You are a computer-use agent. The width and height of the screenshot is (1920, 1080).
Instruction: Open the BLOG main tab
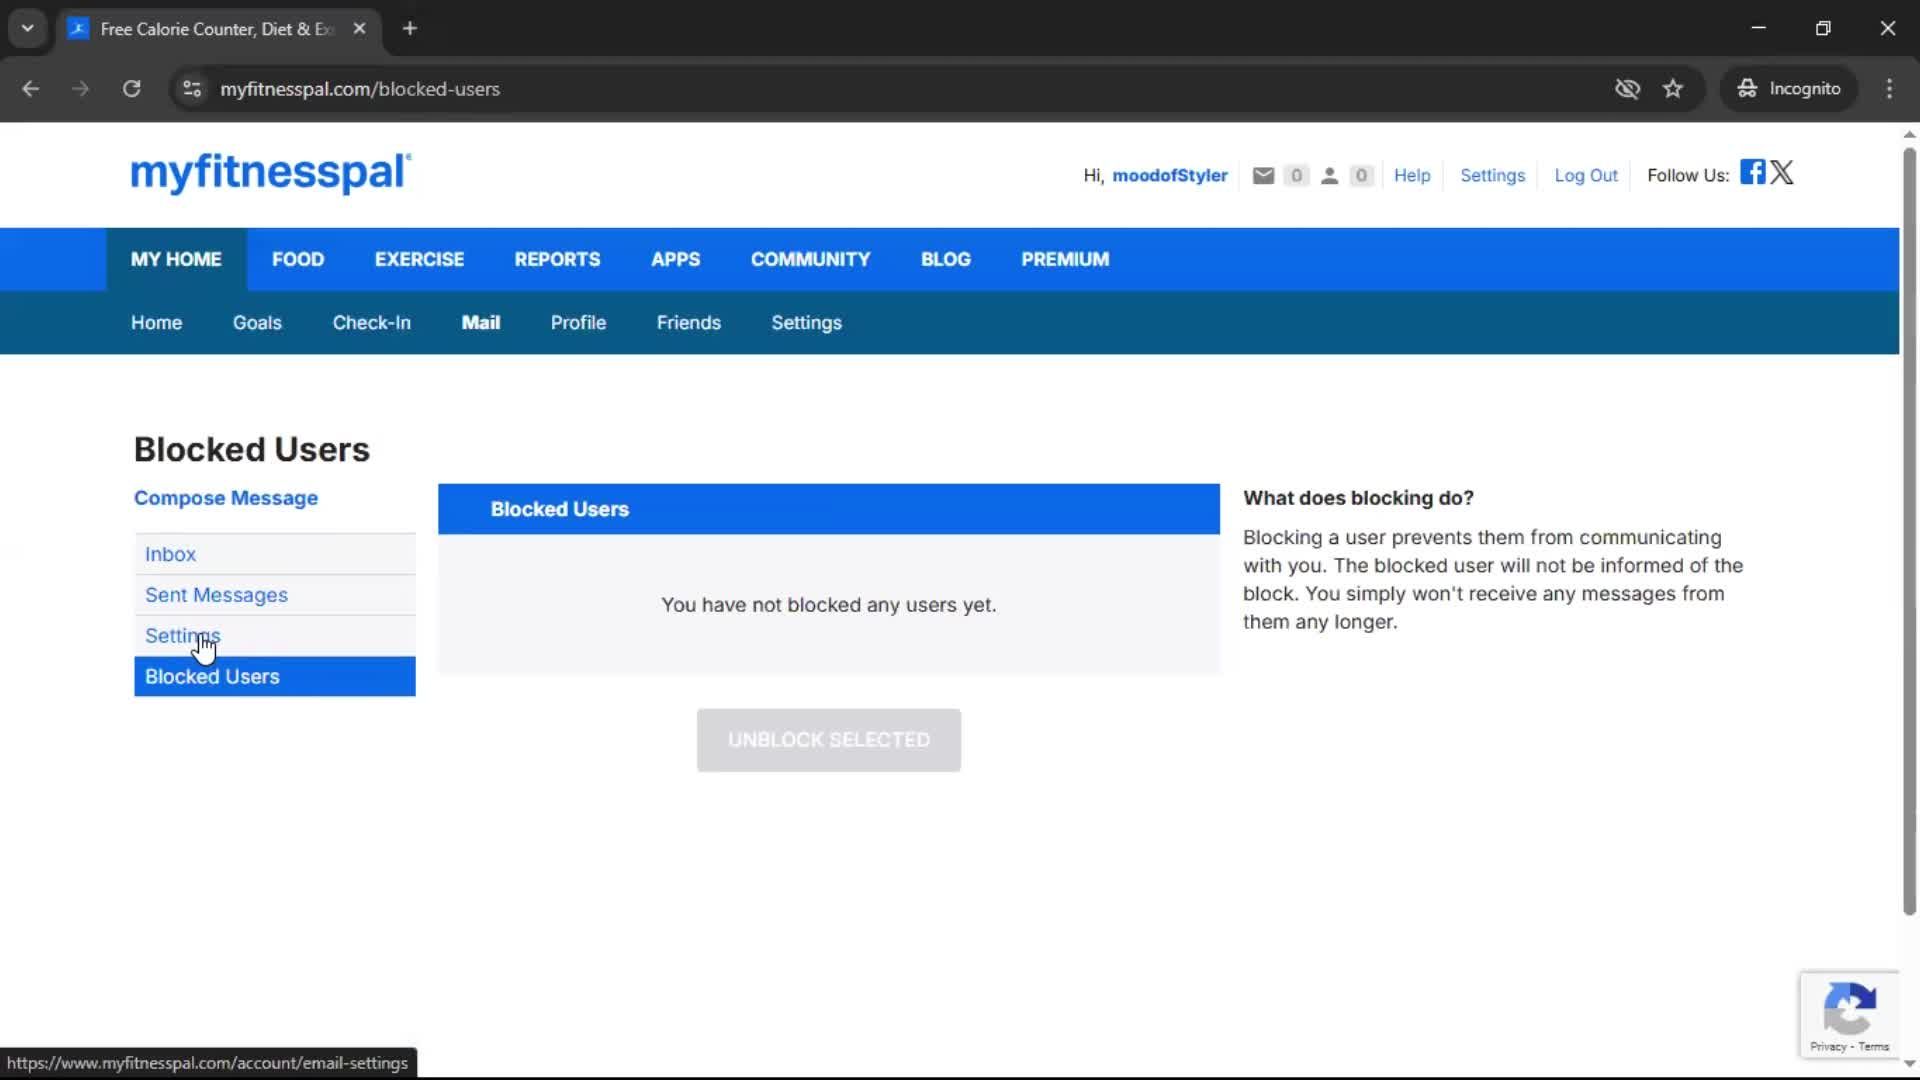pyautogui.click(x=945, y=259)
